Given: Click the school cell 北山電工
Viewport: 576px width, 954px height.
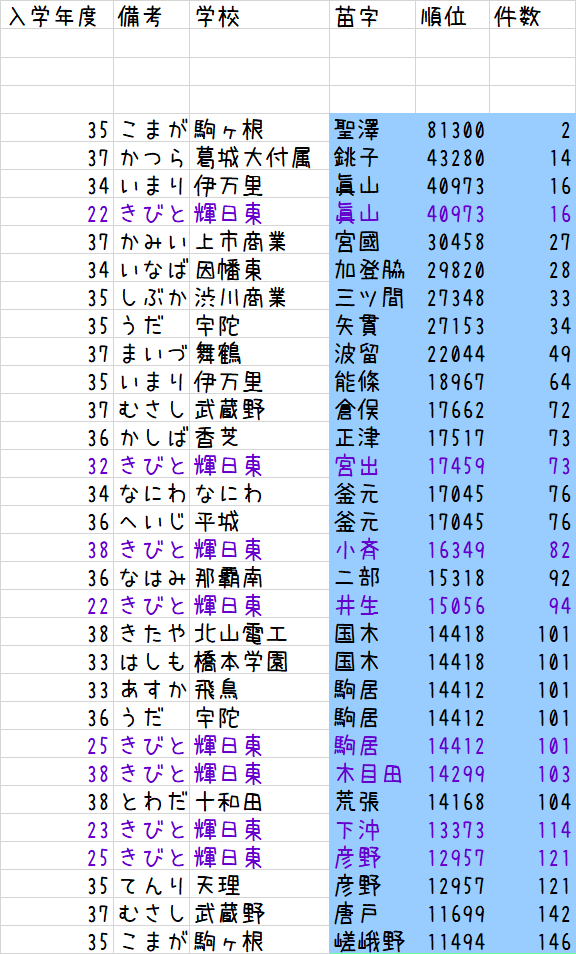Looking at the screenshot, I should pos(260,632).
